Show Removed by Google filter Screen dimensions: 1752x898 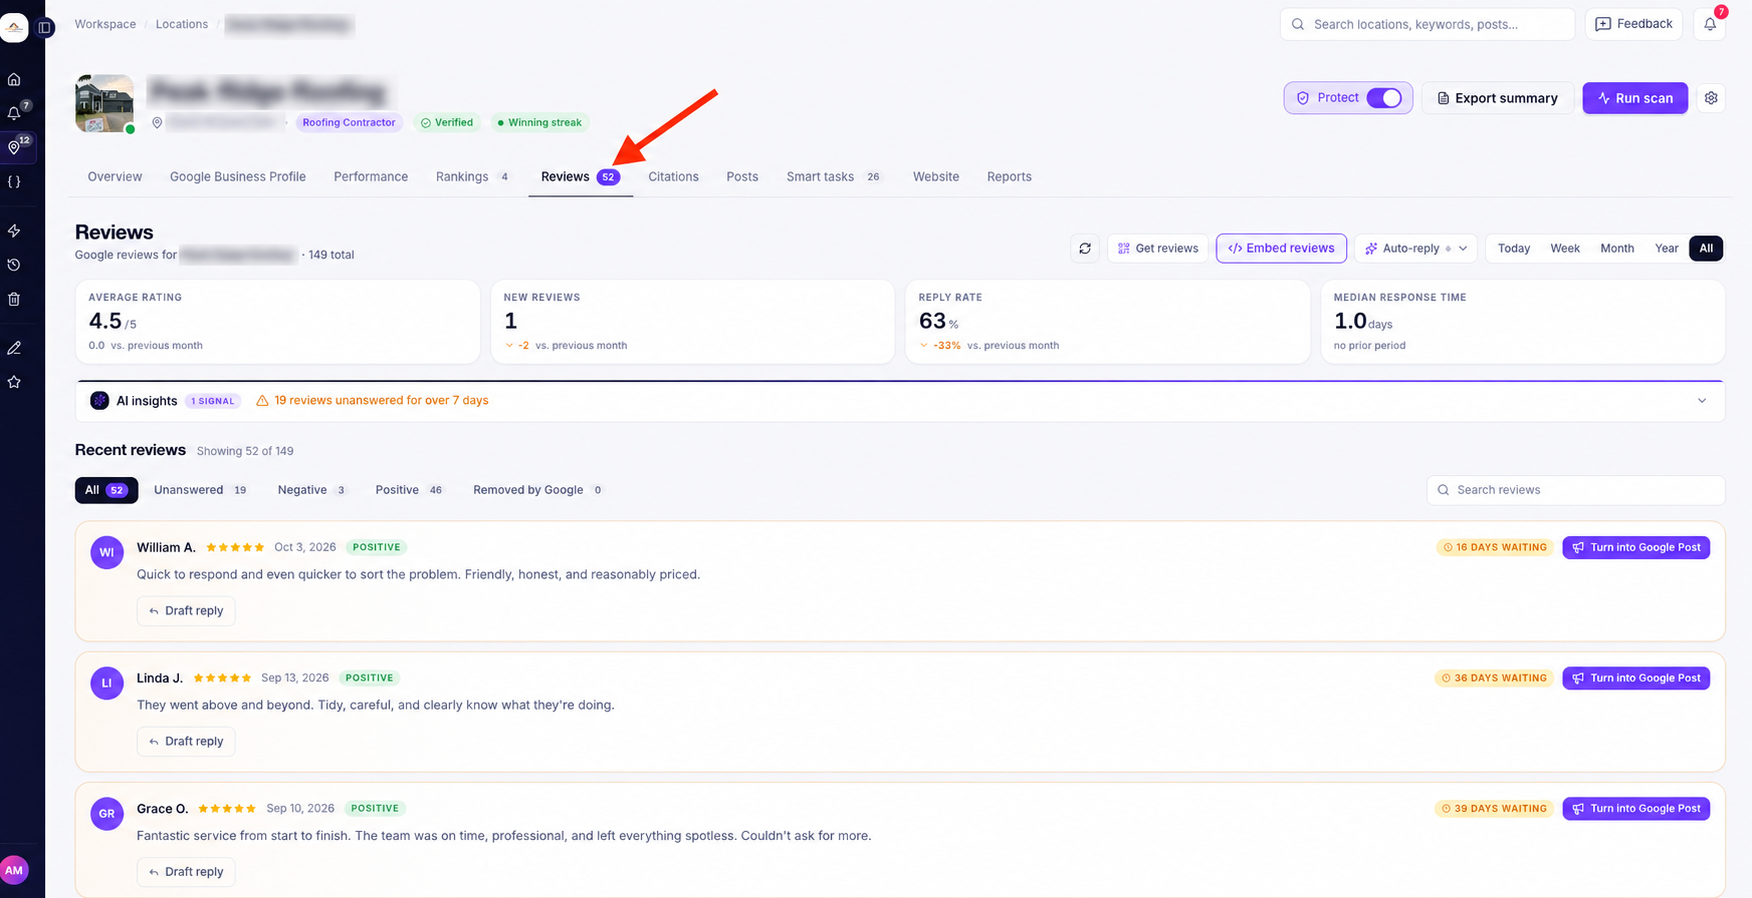point(538,490)
